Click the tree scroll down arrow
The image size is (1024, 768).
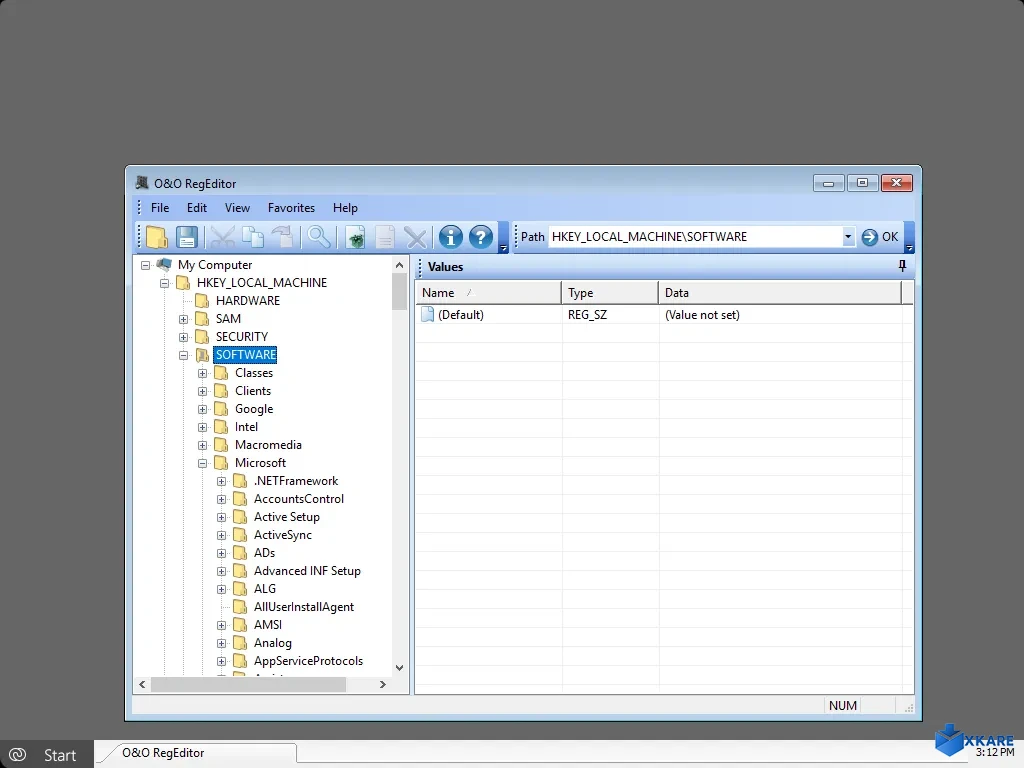pos(400,667)
